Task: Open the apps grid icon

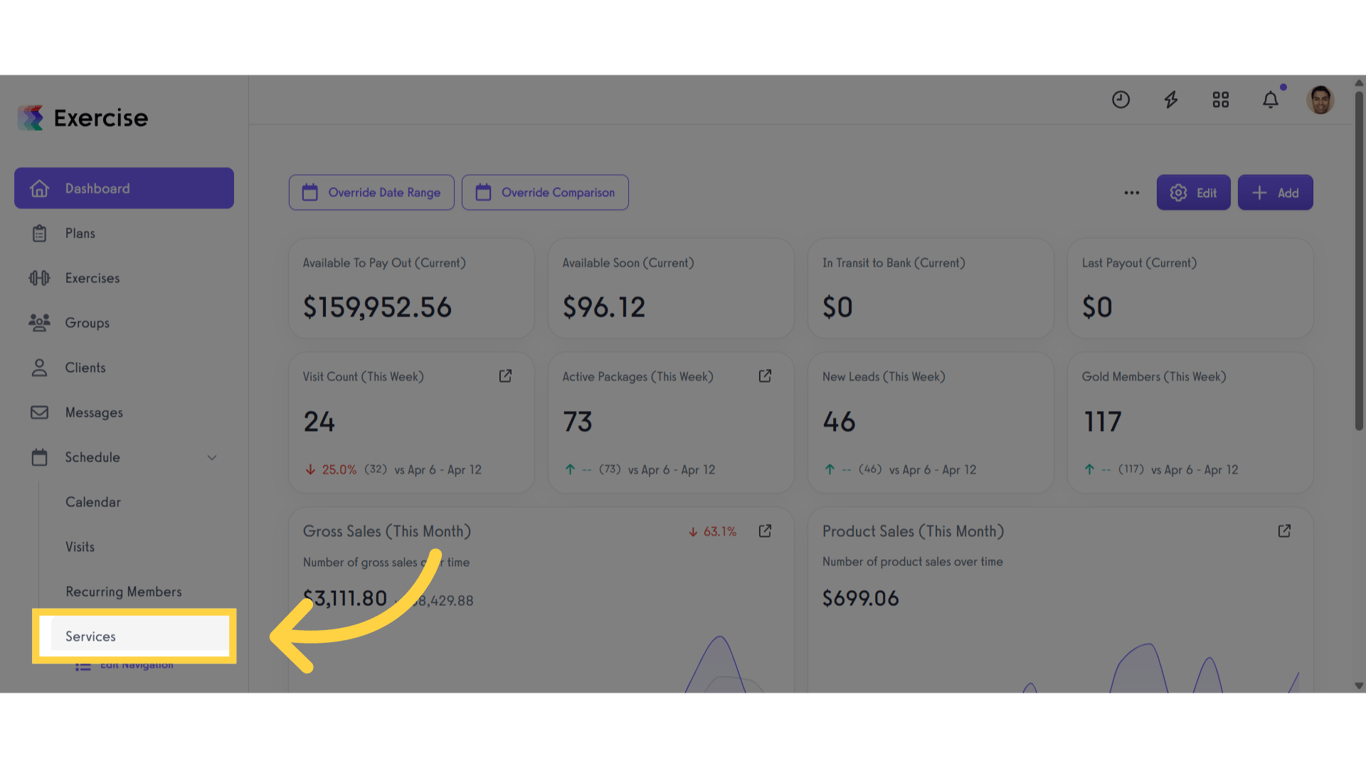Action: [1221, 100]
